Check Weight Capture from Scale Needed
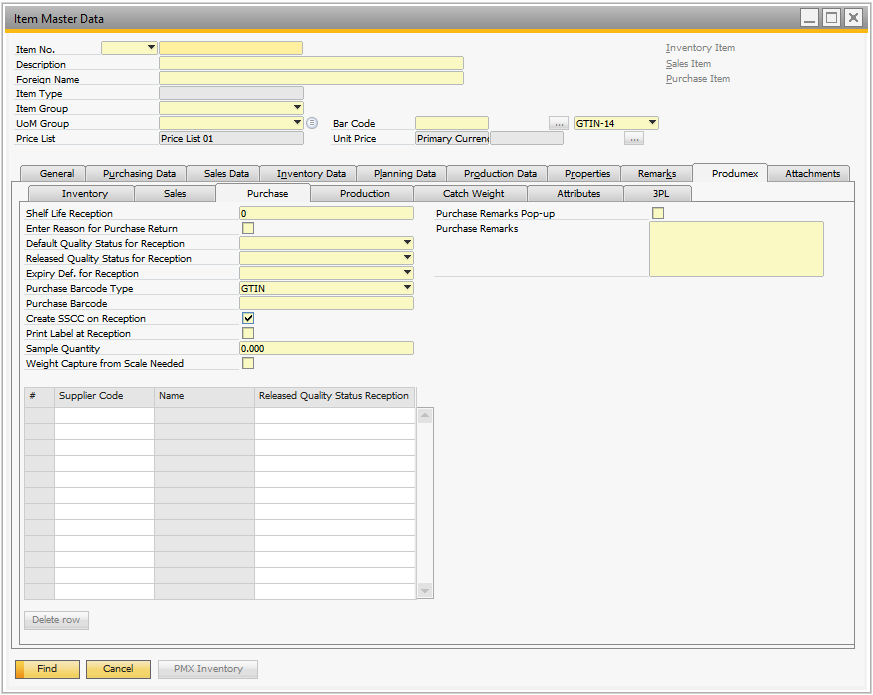873x695 pixels. pyautogui.click(x=248, y=363)
